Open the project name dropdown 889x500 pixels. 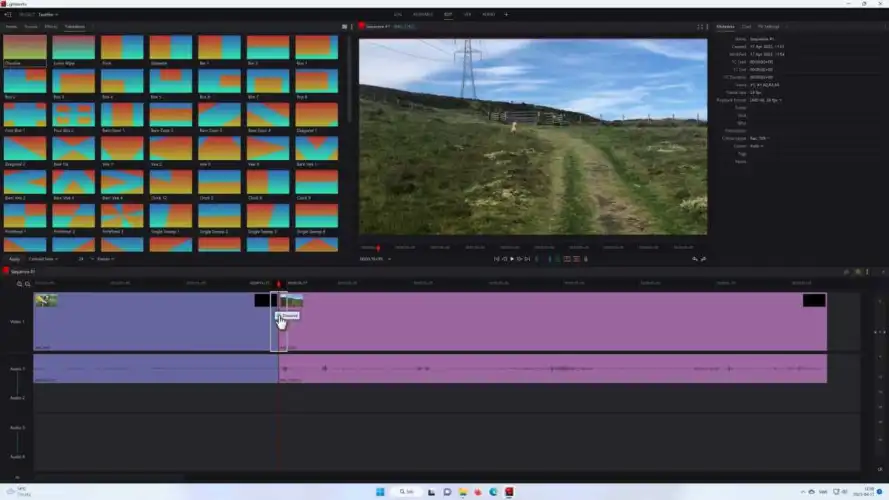[x=48, y=15]
